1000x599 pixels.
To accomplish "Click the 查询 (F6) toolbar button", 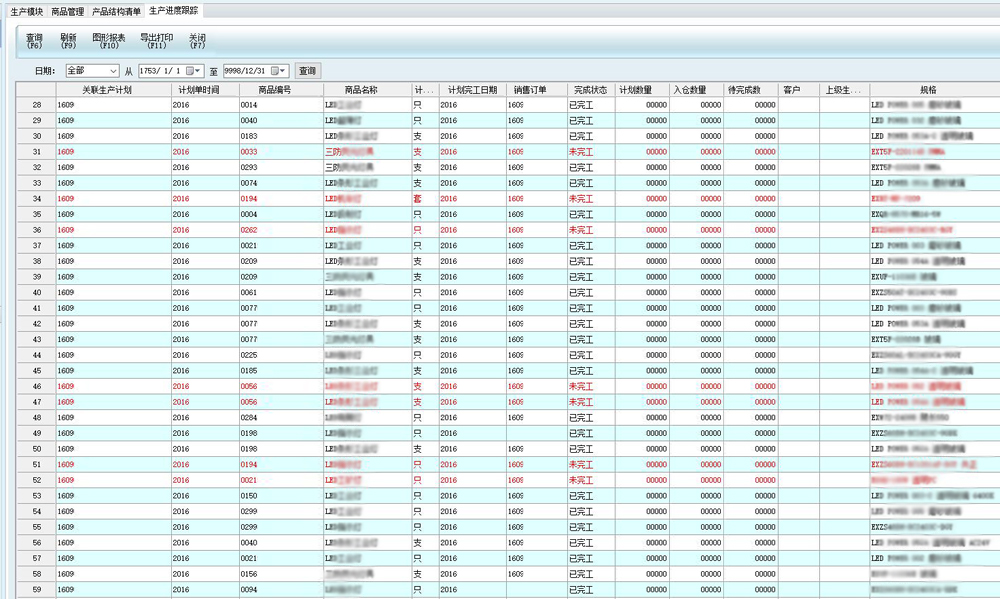I will click(x=34, y=41).
